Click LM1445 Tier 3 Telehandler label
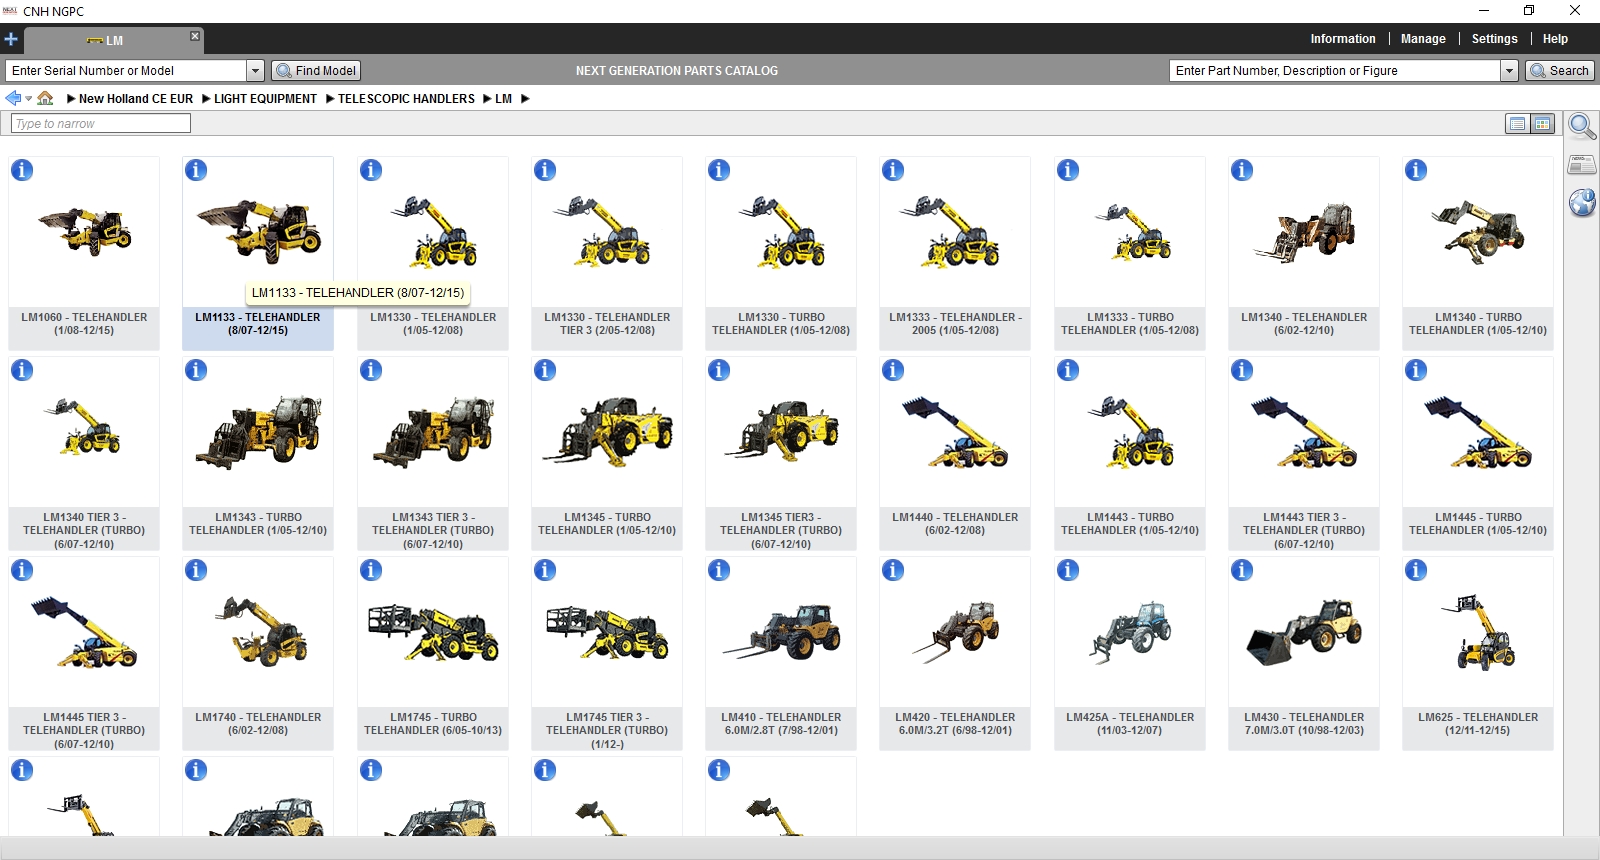1600x860 pixels. coord(84,731)
